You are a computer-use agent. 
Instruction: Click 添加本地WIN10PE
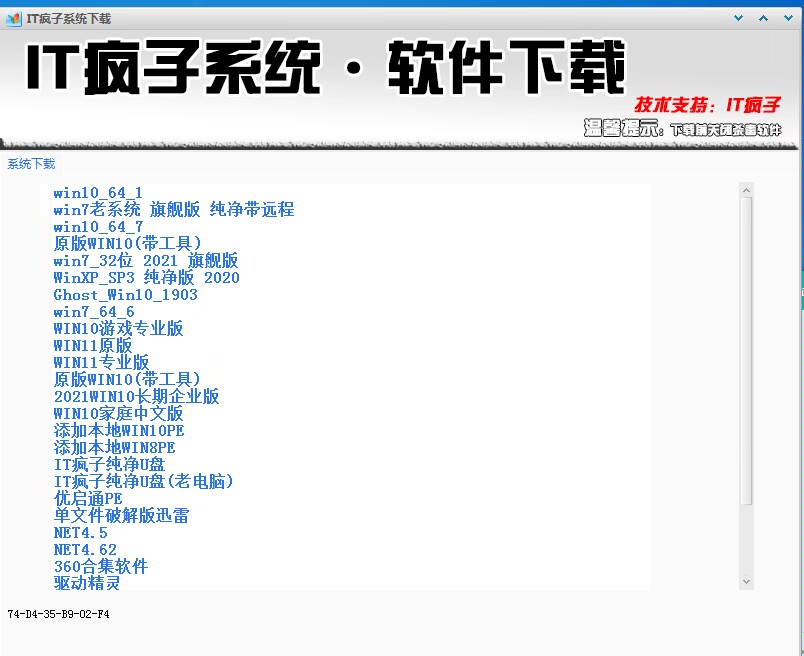[x=118, y=430]
